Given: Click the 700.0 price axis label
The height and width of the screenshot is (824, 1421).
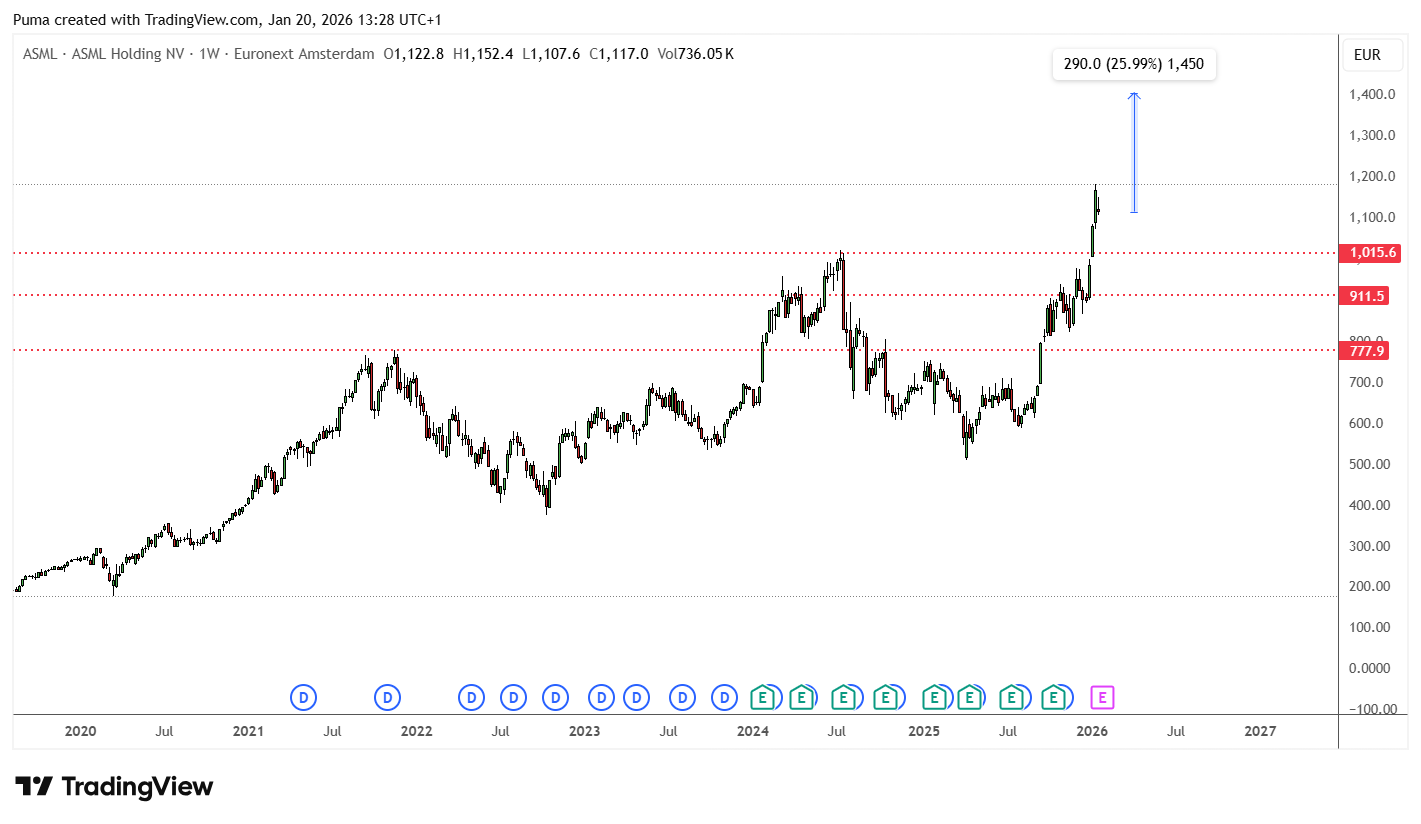Looking at the screenshot, I should 1366,382.
